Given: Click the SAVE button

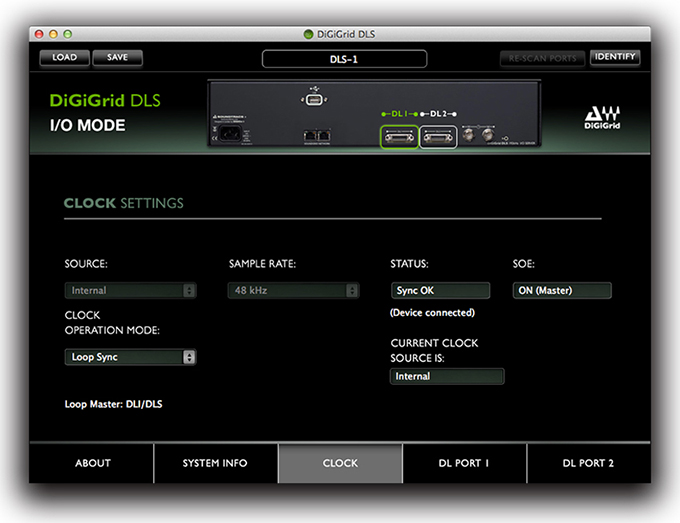Looking at the screenshot, I should [x=118, y=58].
